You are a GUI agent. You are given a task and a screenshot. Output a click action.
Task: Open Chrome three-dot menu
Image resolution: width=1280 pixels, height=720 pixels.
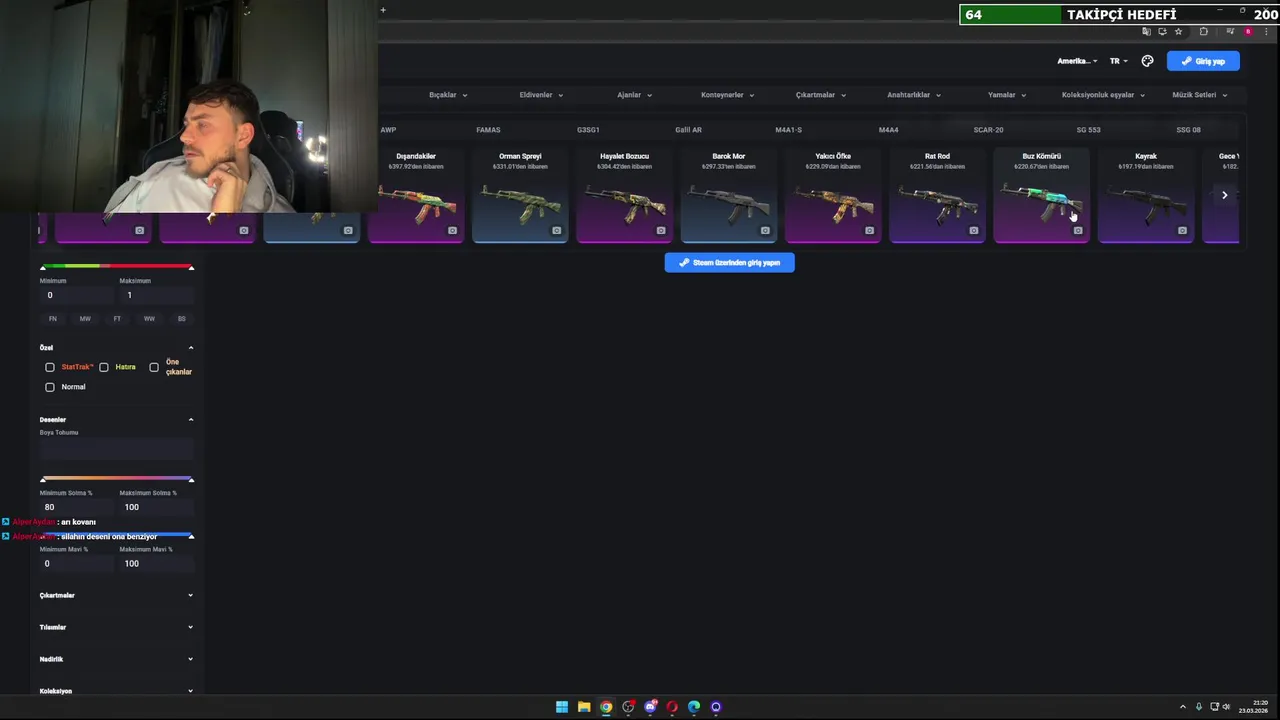point(1266,31)
